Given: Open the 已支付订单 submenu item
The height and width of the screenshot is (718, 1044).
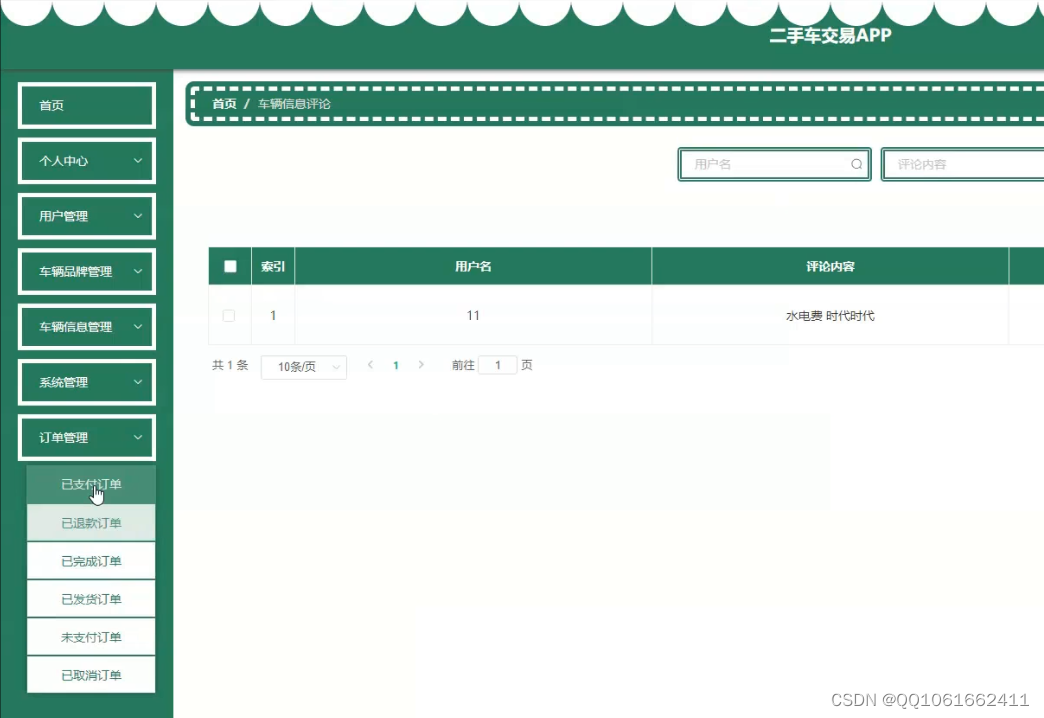Looking at the screenshot, I should 90,484.
